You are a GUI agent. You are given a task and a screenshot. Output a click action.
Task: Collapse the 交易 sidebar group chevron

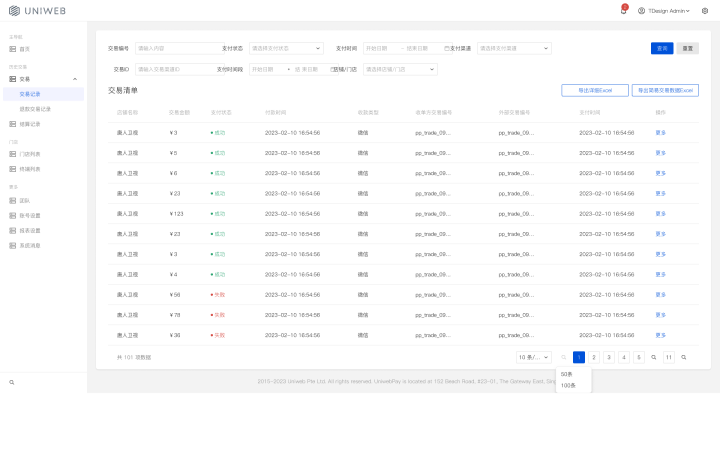[75, 79]
